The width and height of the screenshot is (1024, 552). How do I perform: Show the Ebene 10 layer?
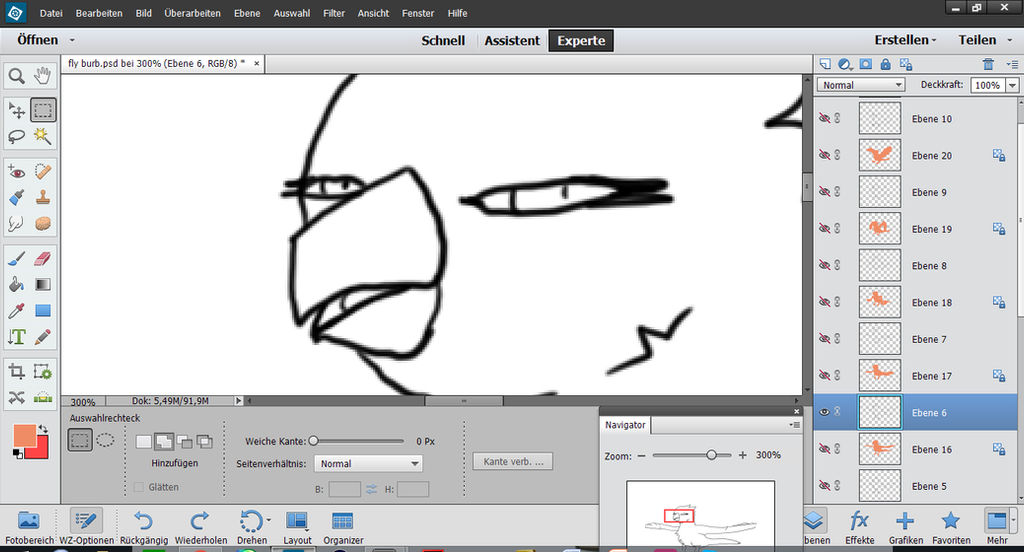point(824,119)
